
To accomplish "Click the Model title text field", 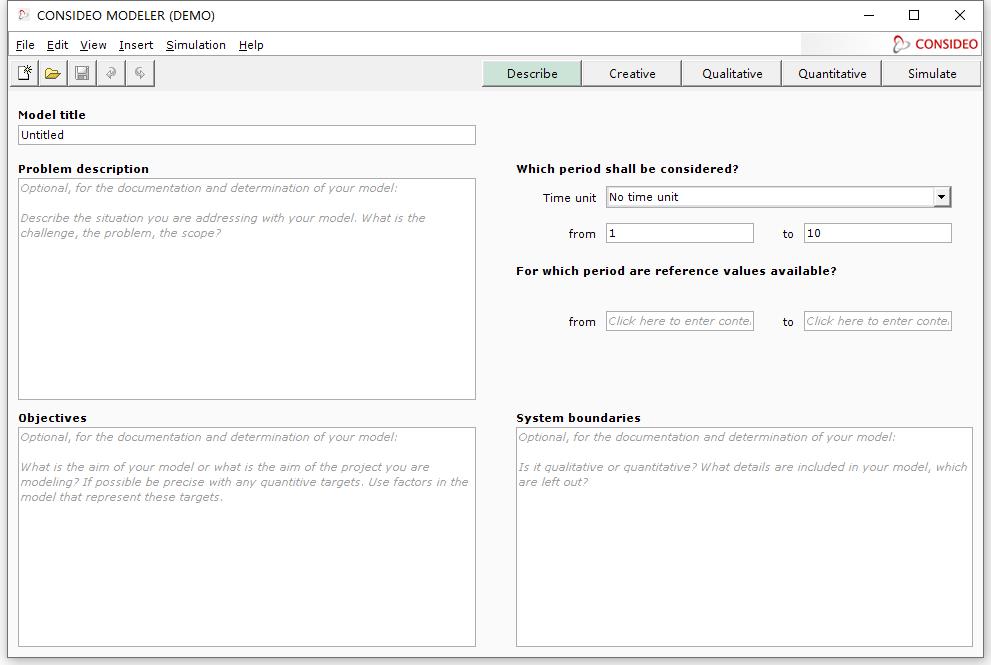I will (246, 135).
